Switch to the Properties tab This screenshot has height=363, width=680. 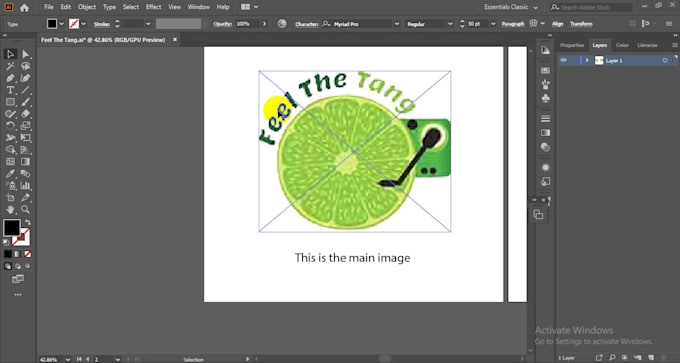pos(572,45)
